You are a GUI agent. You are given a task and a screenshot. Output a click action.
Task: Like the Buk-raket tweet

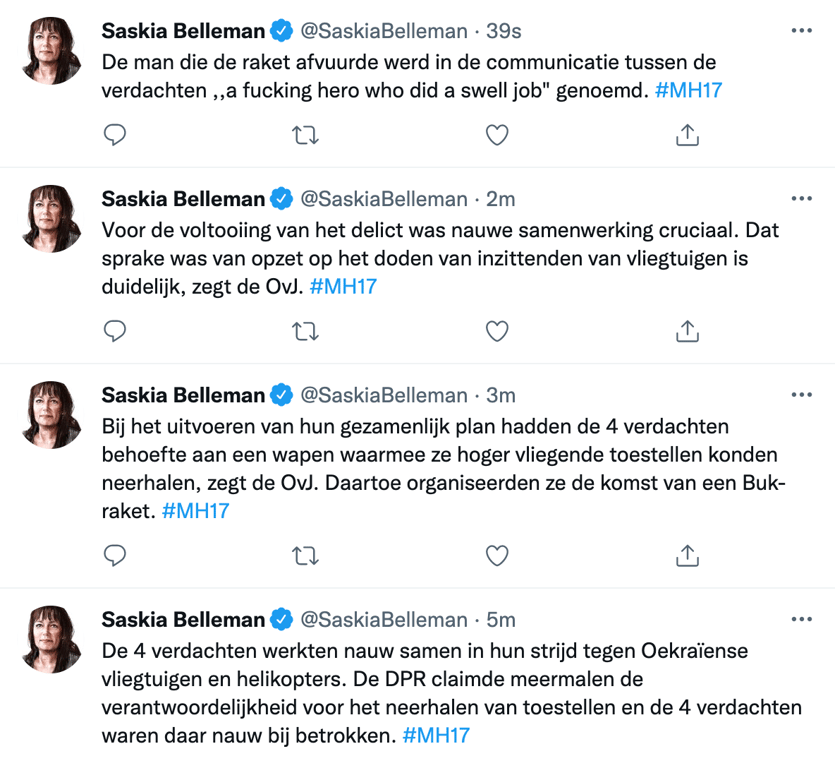pos(496,554)
